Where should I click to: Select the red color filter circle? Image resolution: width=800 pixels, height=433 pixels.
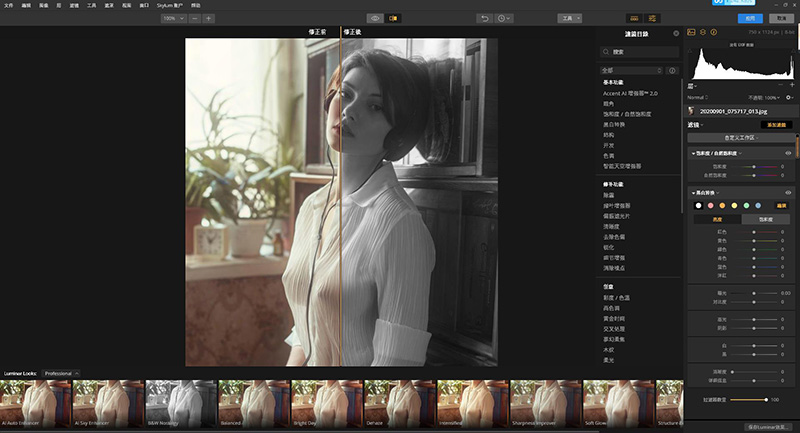pos(710,206)
